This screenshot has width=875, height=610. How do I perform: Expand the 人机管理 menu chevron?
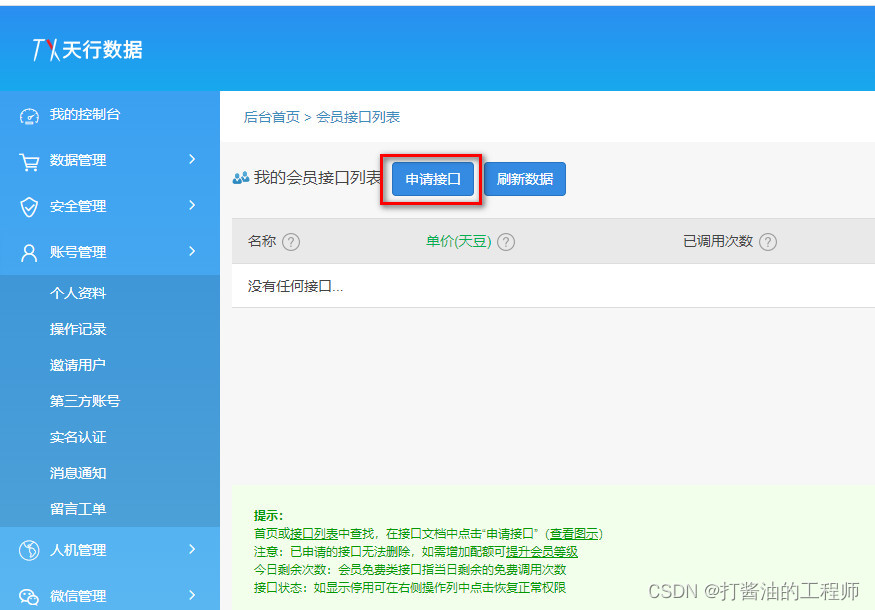click(x=192, y=549)
